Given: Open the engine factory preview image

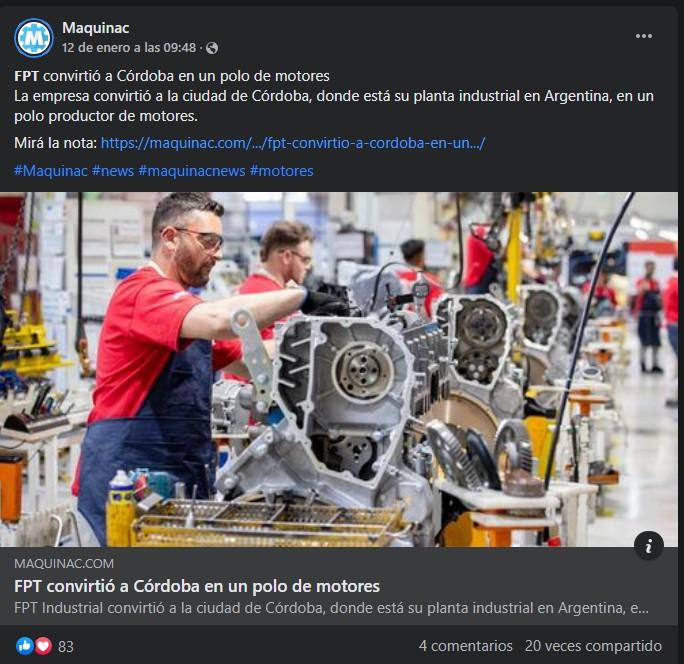Looking at the screenshot, I should 339,369.
